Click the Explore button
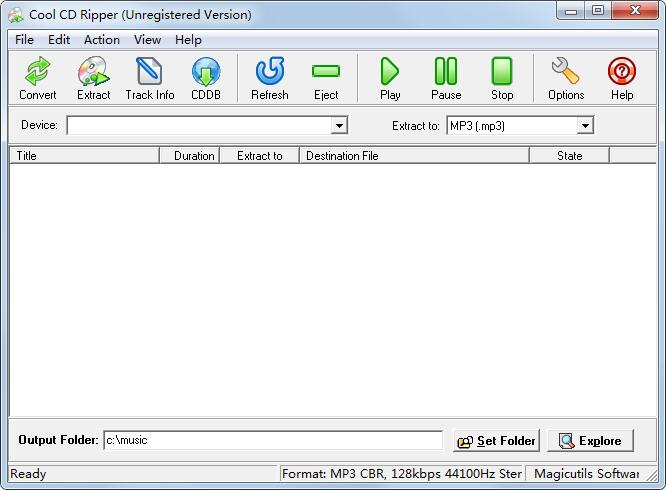The width and height of the screenshot is (666, 490). click(590, 441)
